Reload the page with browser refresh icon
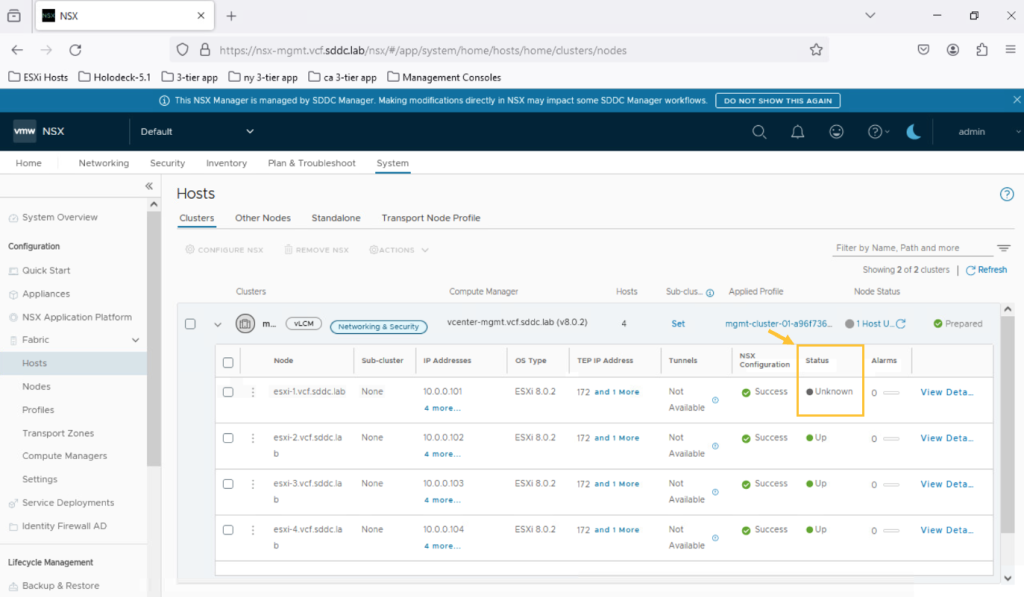The height and width of the screenshot is (597, 1024). pos(75,50)
